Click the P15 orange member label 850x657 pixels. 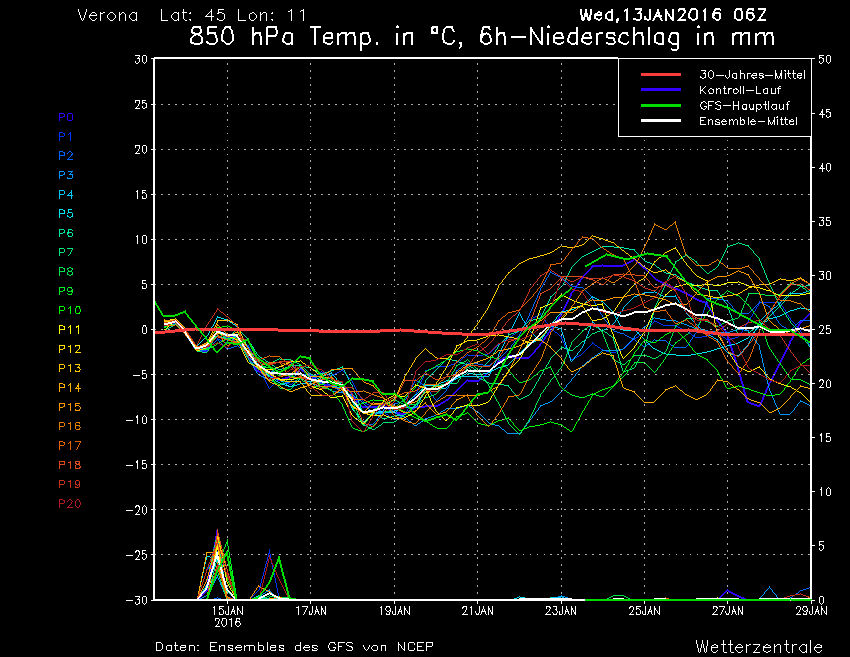[x=69, y=407]
